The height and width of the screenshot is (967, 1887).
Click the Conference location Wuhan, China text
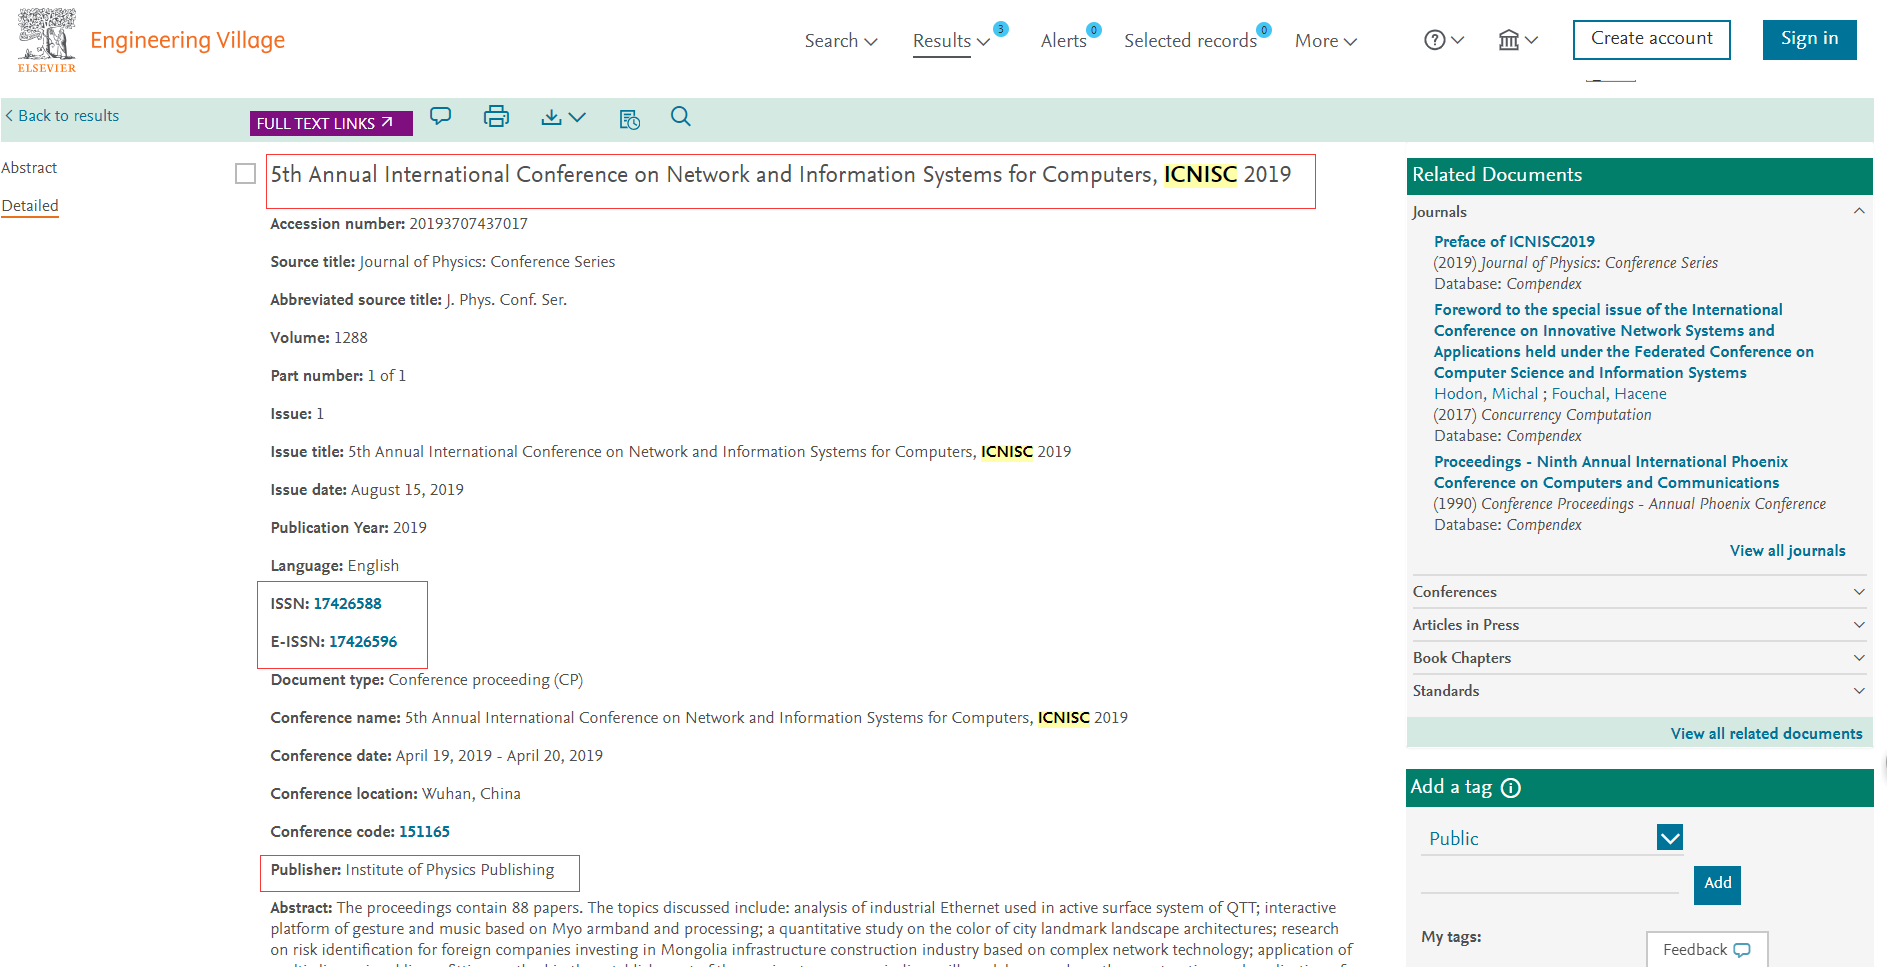[x=395, y=794]
